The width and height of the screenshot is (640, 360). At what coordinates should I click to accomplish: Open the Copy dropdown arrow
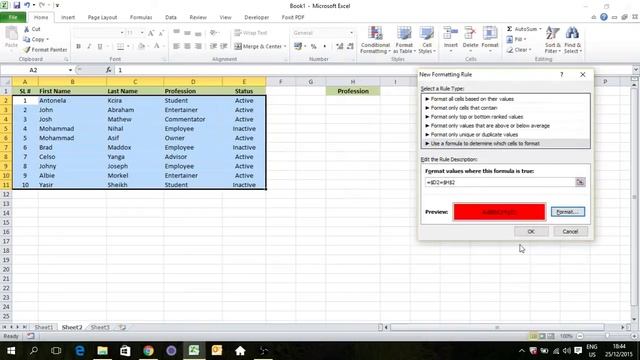pyautogui.click(x=47, y=40)
